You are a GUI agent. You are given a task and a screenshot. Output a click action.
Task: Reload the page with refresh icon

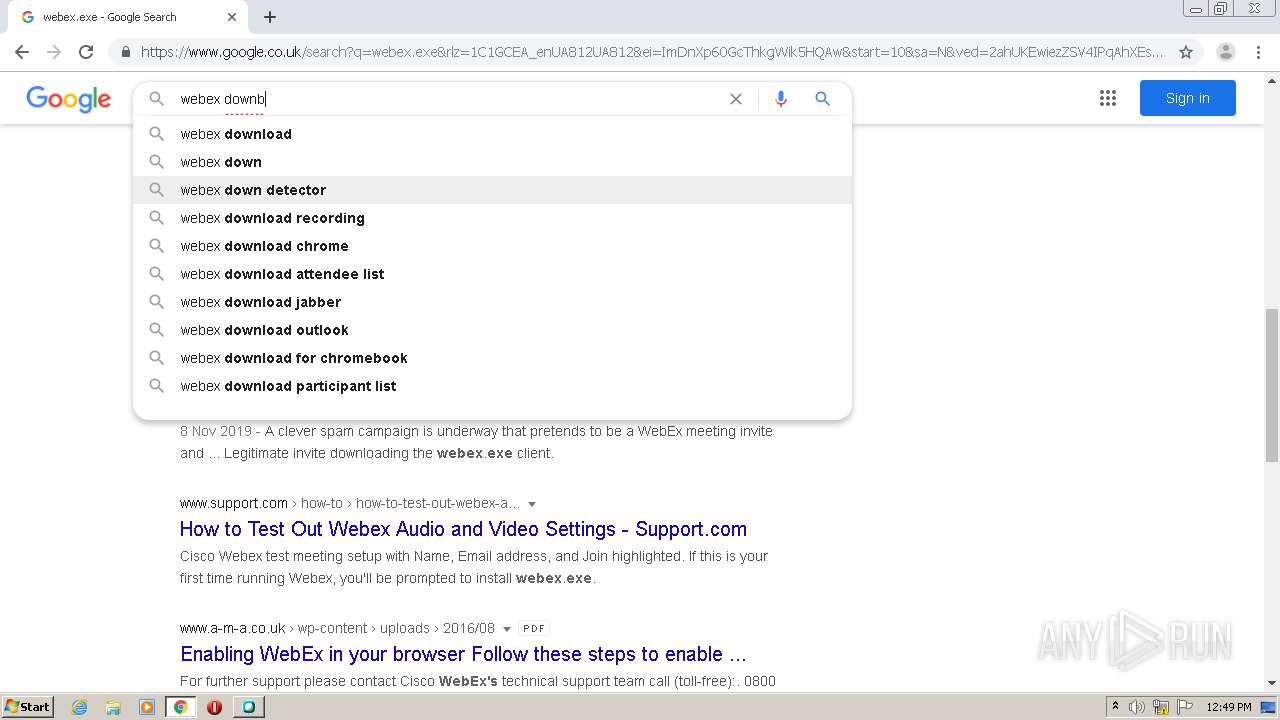[x=86, y=52]
